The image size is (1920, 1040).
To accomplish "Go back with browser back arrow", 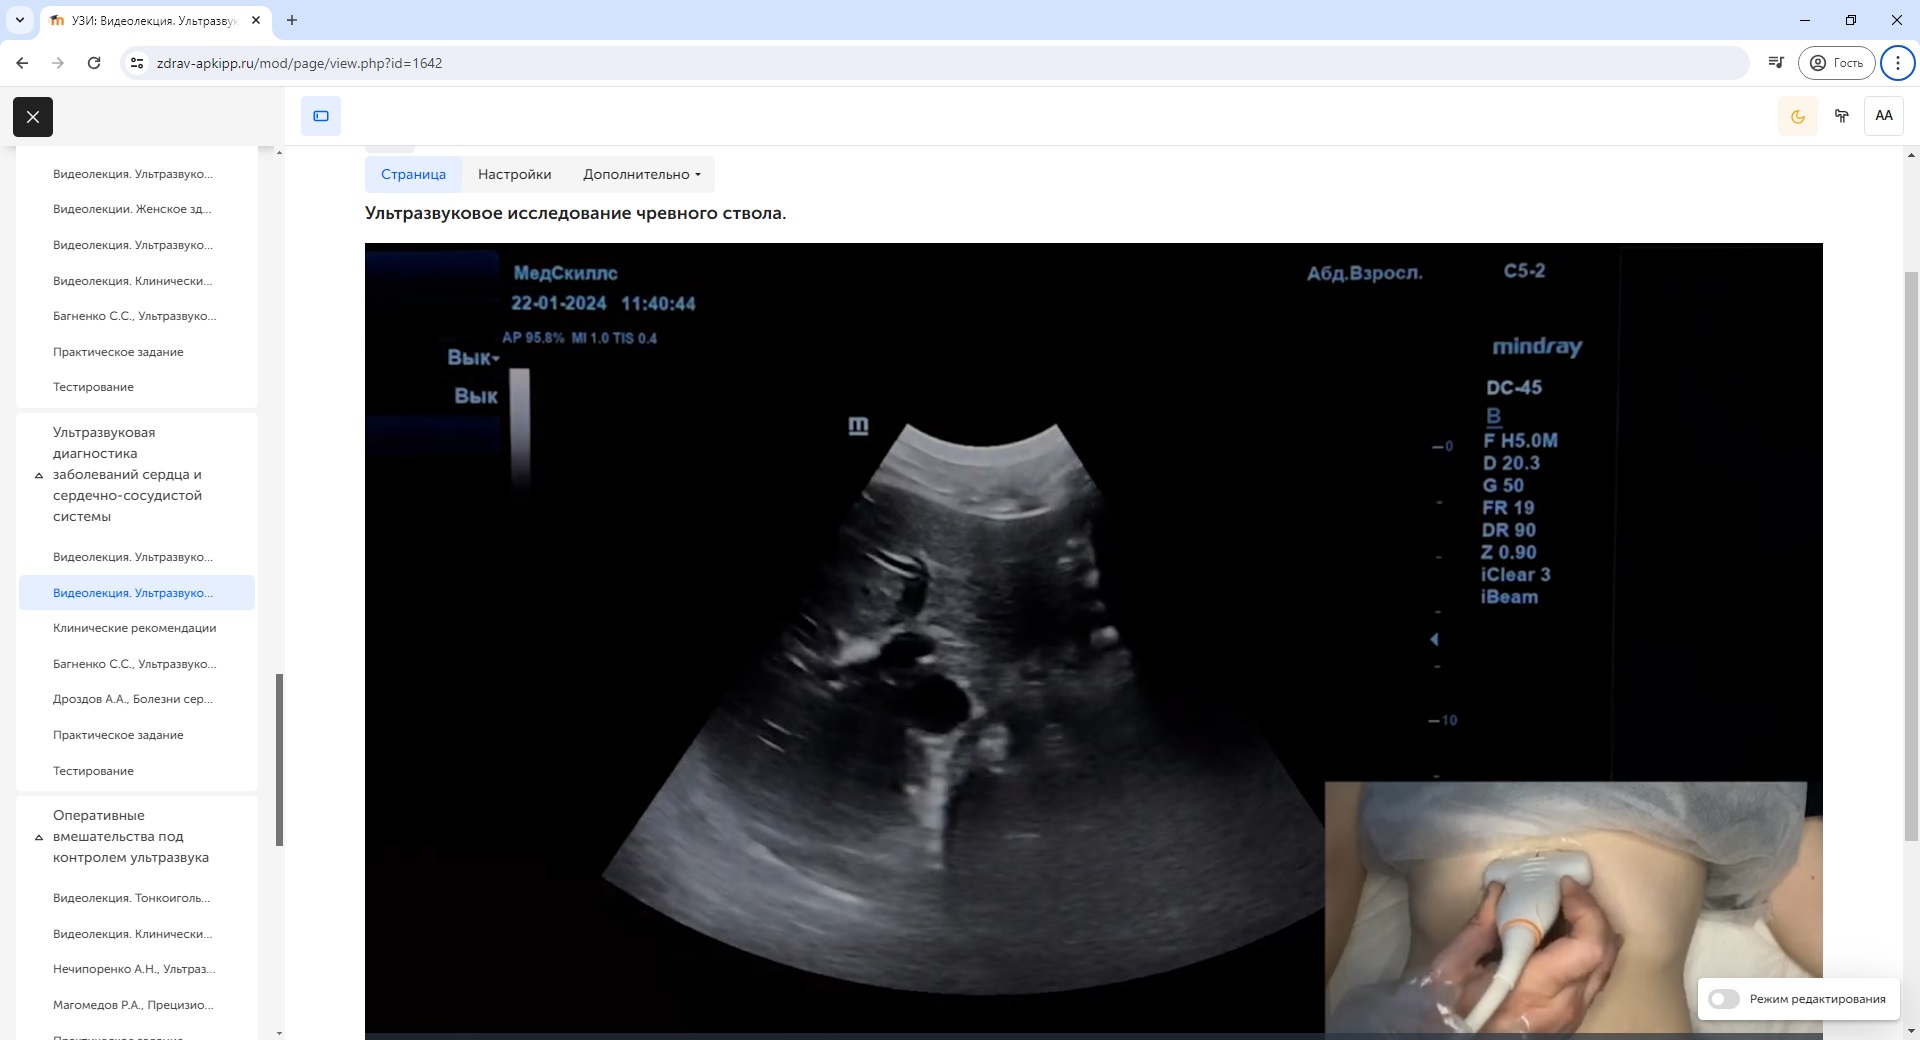I will pyautogui.click(x=22, y=63).
